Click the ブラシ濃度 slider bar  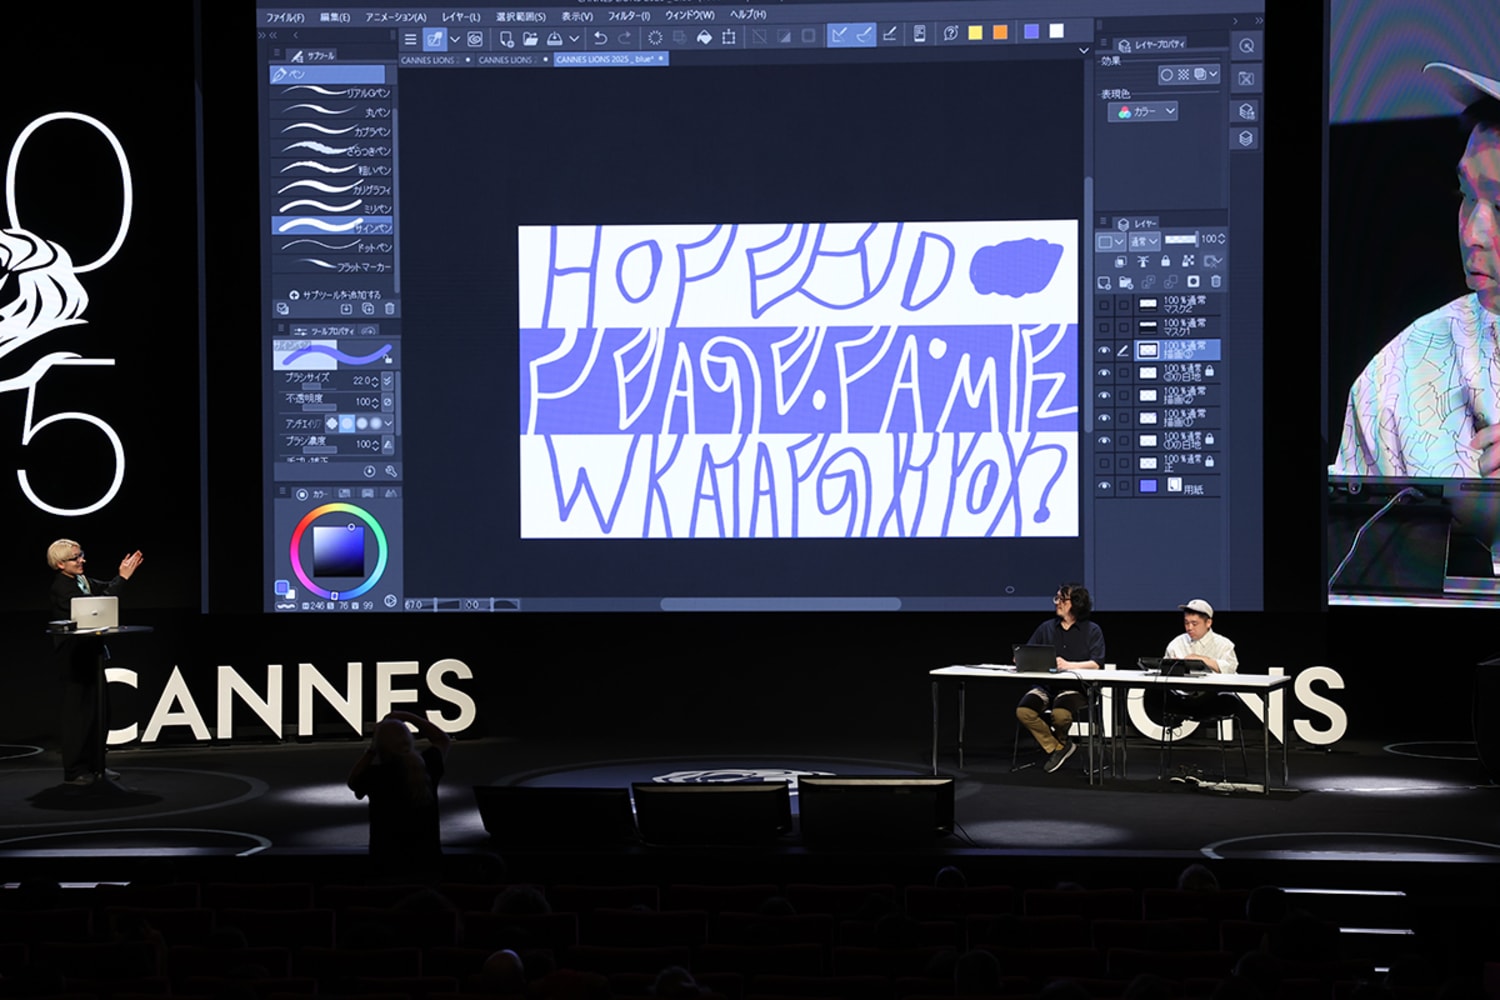point(319,451)
